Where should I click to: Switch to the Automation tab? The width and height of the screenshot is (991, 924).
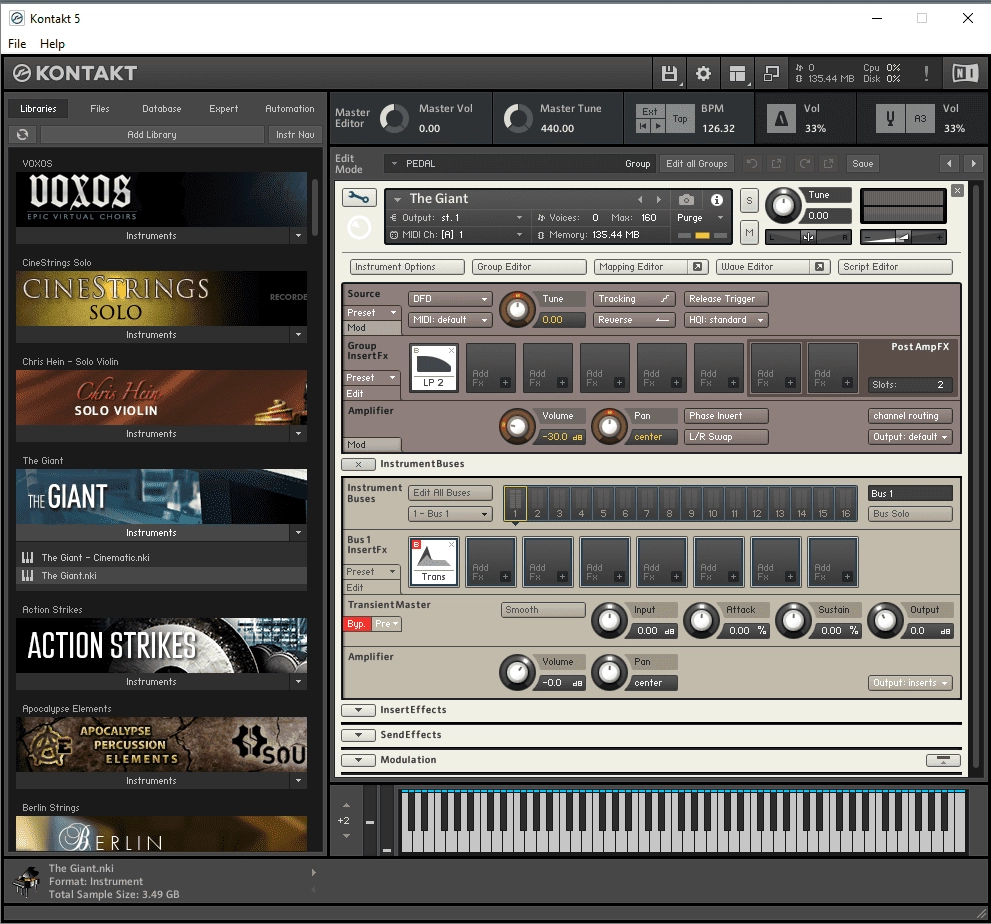[x=289, y=109]
